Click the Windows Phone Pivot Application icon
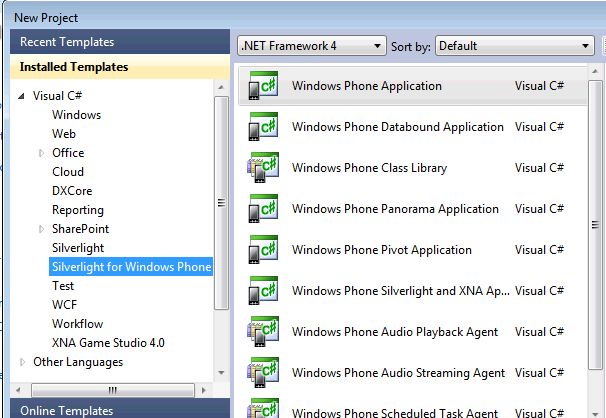The width and height of the screenshot is (606, 418). (263, 250)
